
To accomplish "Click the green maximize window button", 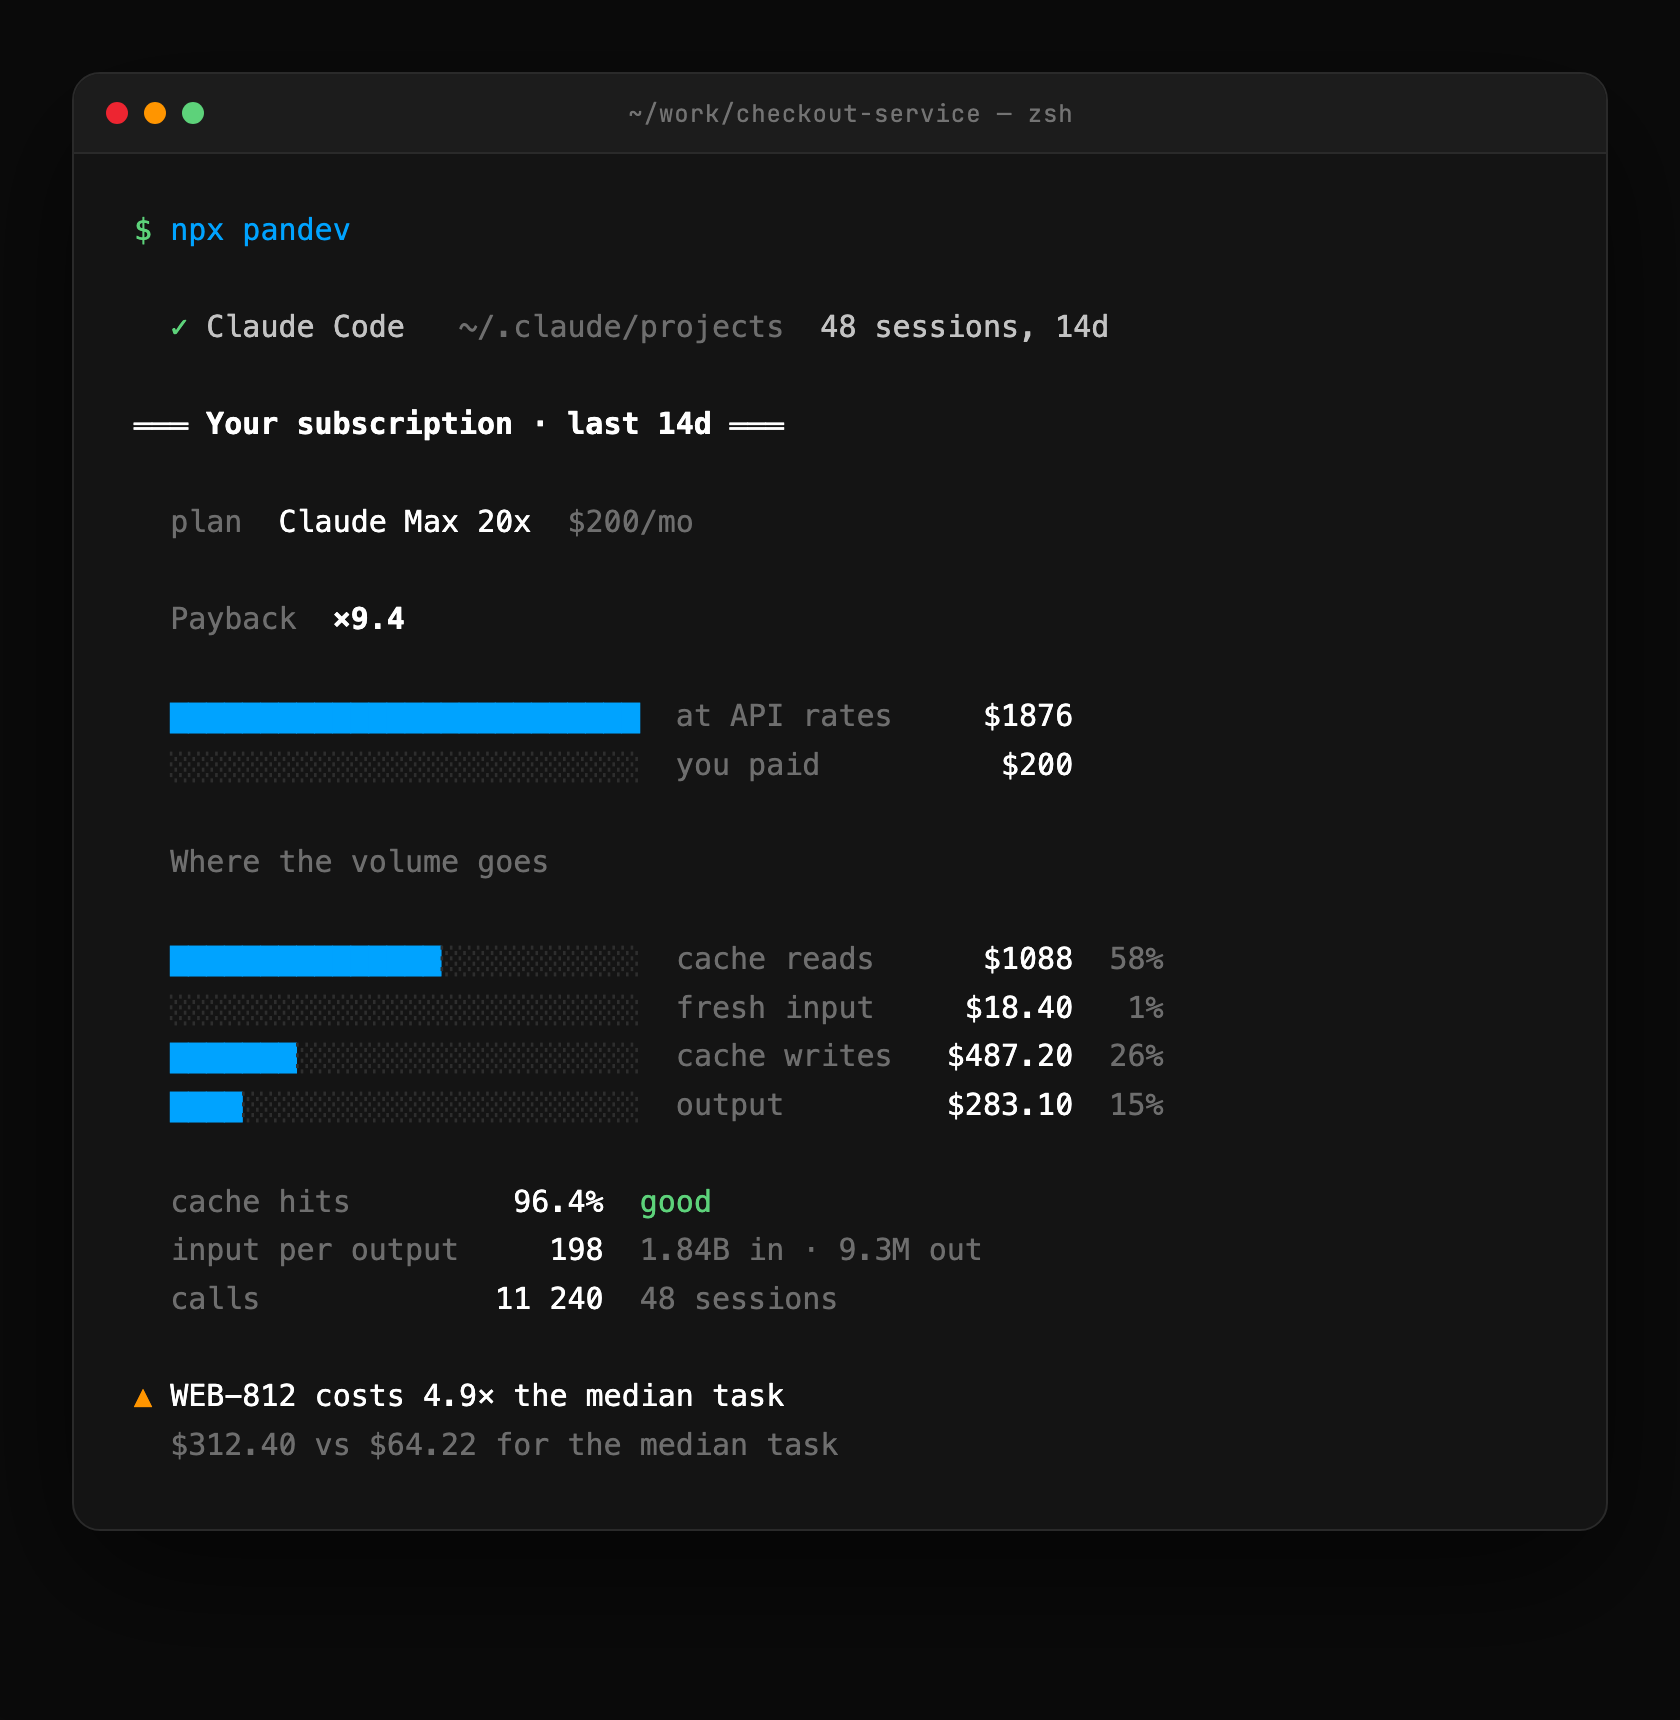I will [193, 113].
